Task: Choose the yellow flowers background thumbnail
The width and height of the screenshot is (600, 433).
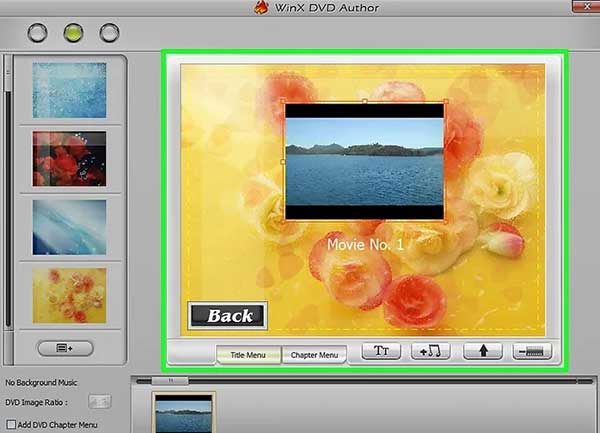Action: coord(69,296)
